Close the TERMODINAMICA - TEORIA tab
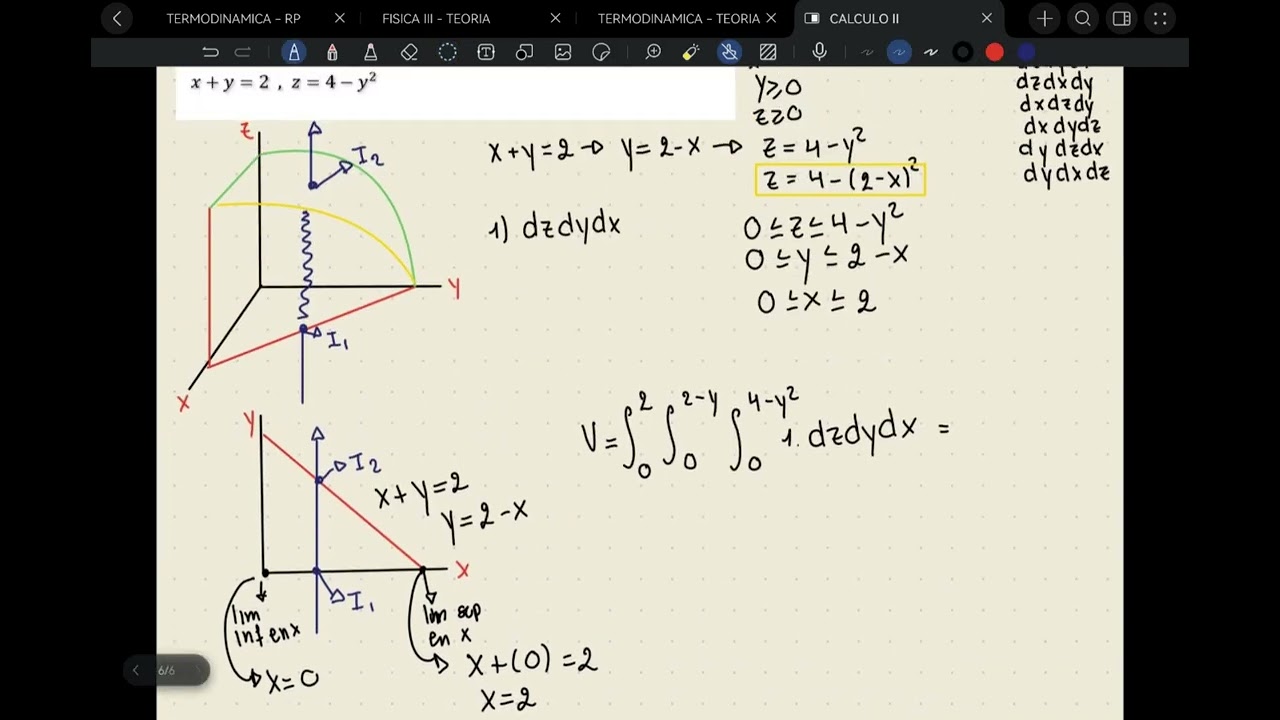Viewport: 1280px width, 720px height. tap(771, 18)
